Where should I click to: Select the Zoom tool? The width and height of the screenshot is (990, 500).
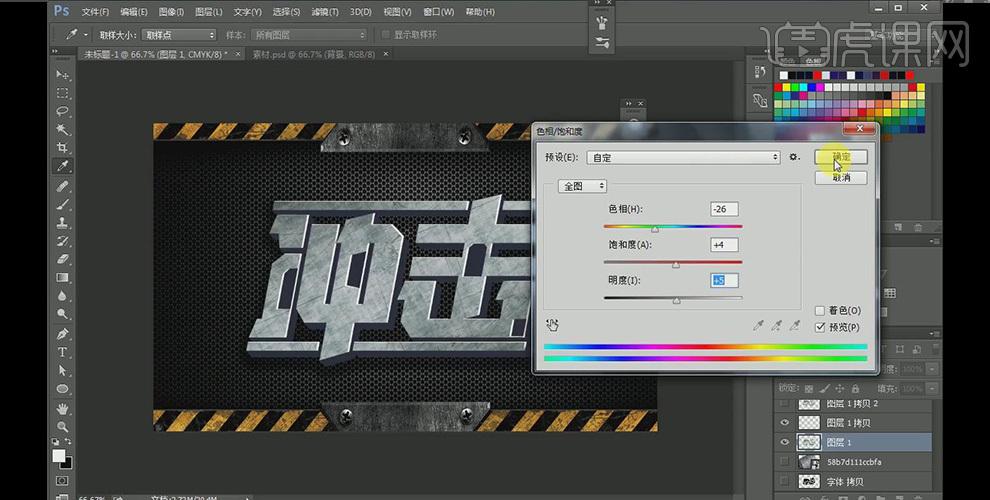(x=63, y=426)
